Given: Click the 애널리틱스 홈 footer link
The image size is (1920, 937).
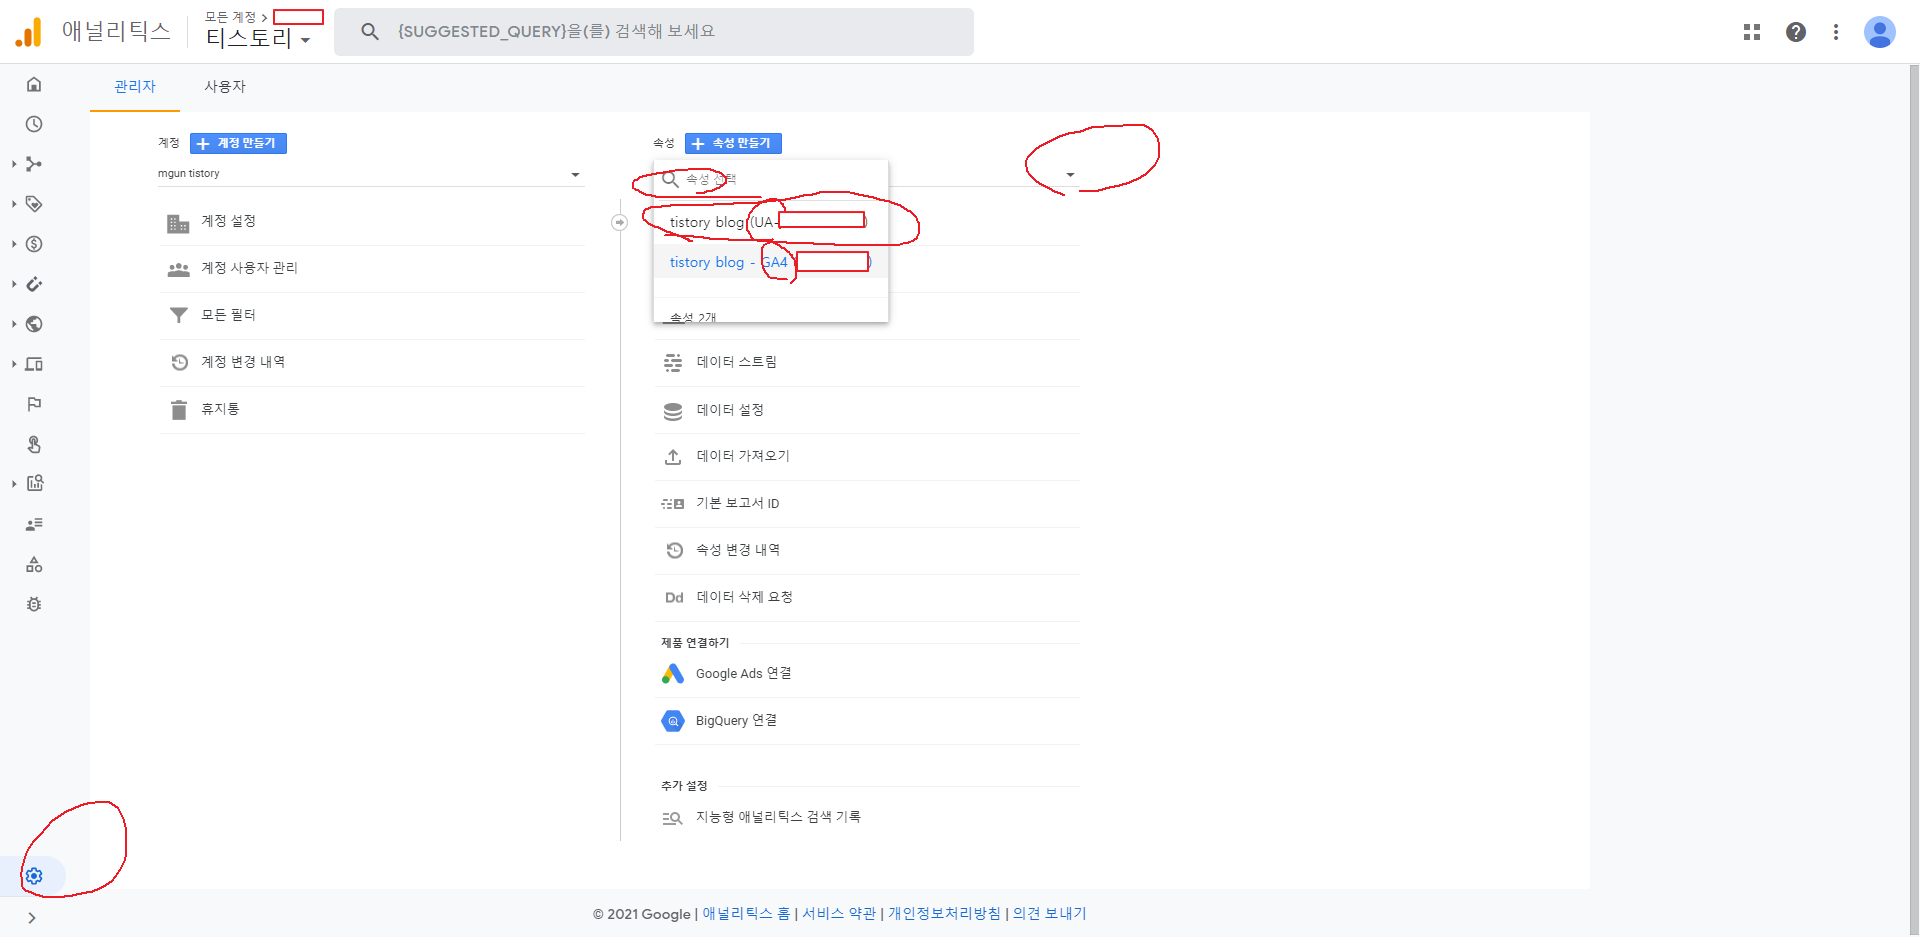Looking at the screenshot, I should tap(746, 913).
